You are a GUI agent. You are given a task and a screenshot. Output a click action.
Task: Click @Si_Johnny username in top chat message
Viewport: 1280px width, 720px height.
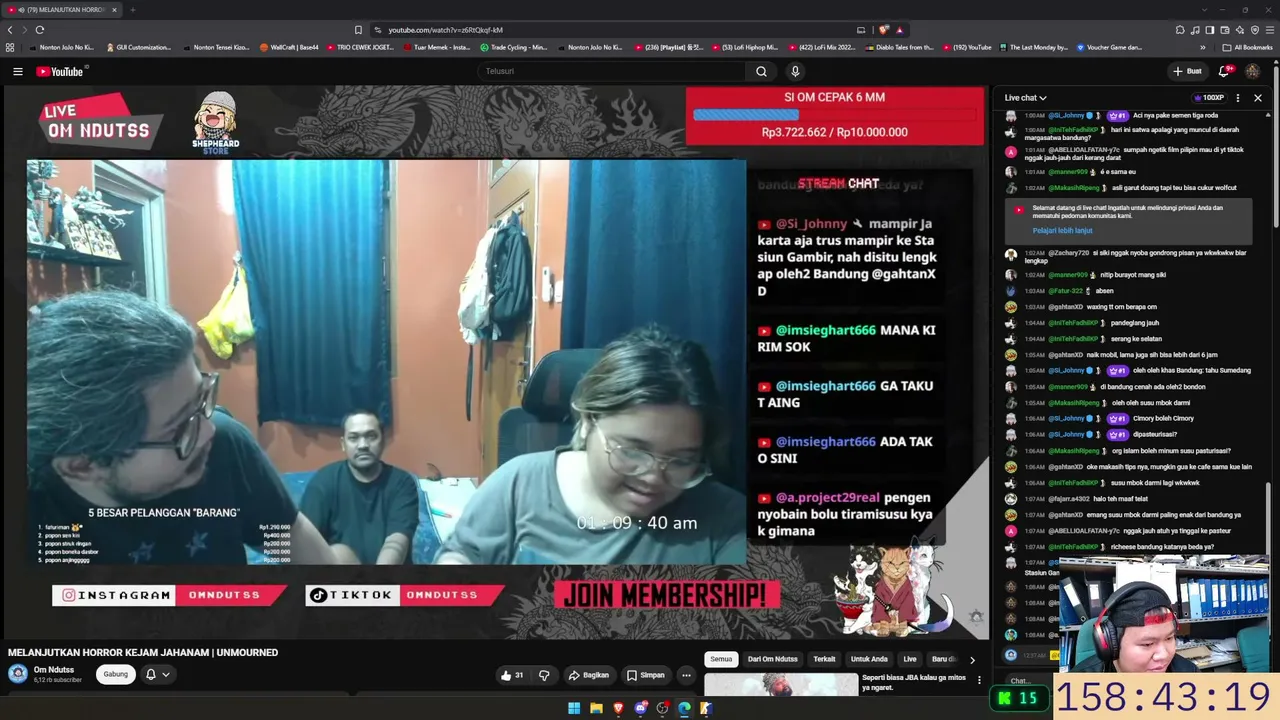tap(1067, 116)
